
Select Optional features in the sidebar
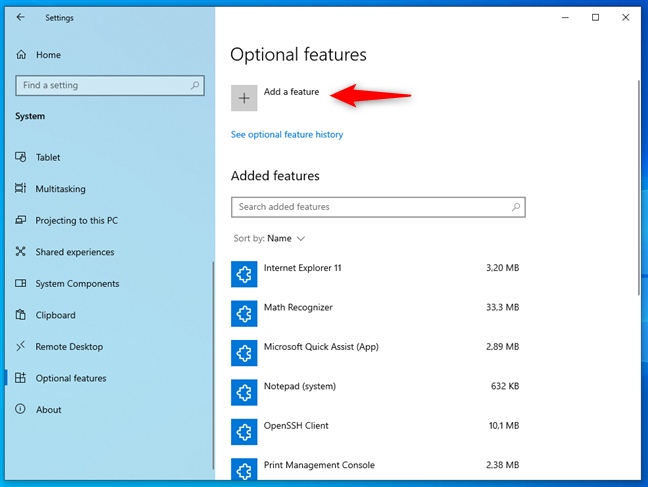71,378
